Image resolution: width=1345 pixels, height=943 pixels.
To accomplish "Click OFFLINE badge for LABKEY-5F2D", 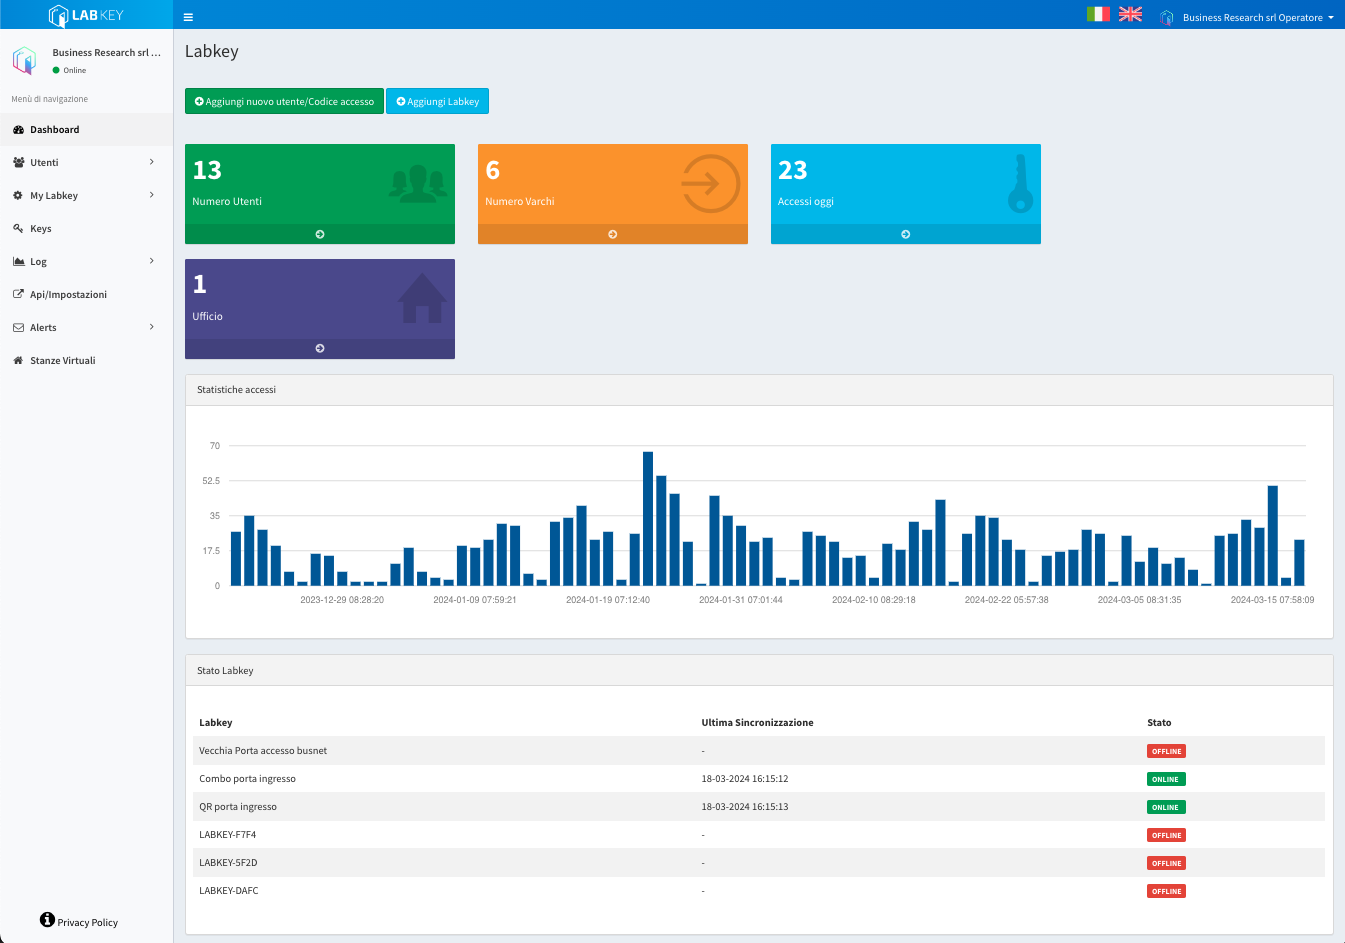I will click(x=1166, y=863).
